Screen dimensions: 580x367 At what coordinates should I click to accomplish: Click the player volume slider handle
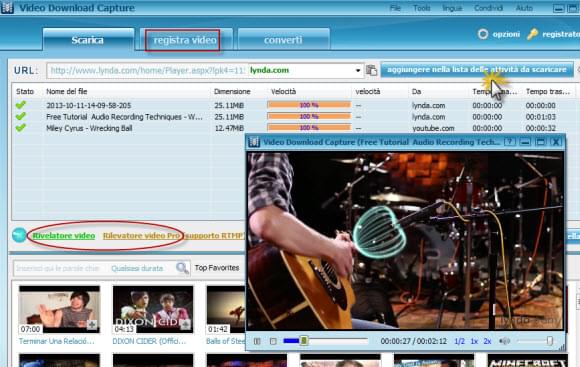pyautogui.click(x=550, y=341)
